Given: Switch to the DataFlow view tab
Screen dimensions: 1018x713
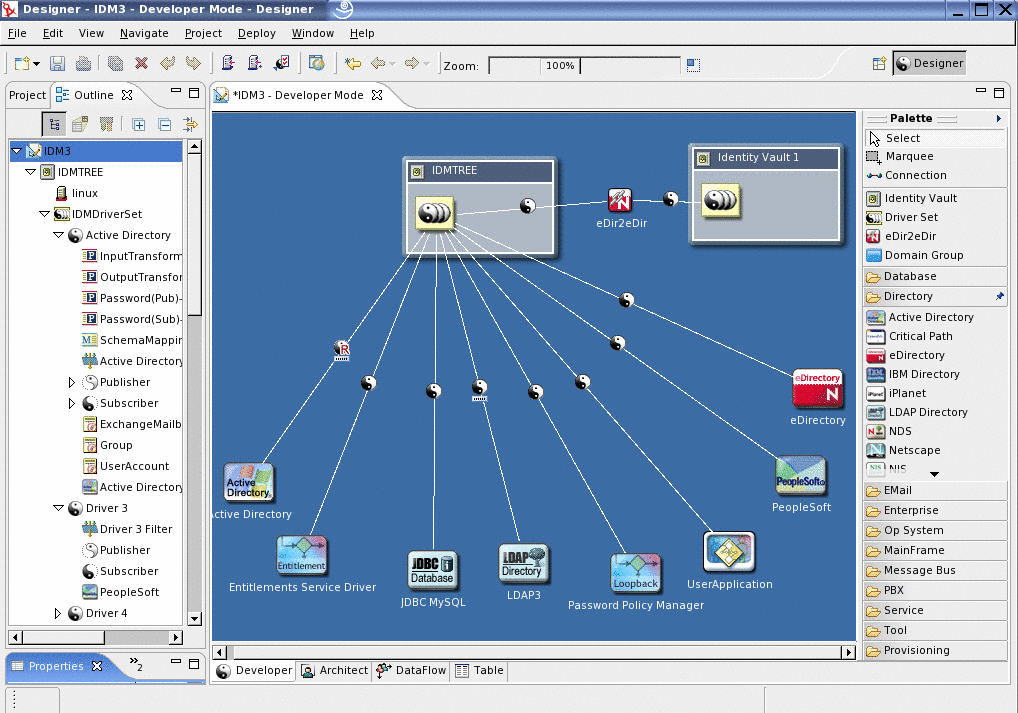Looking at the screenshot, I should 412,670.
